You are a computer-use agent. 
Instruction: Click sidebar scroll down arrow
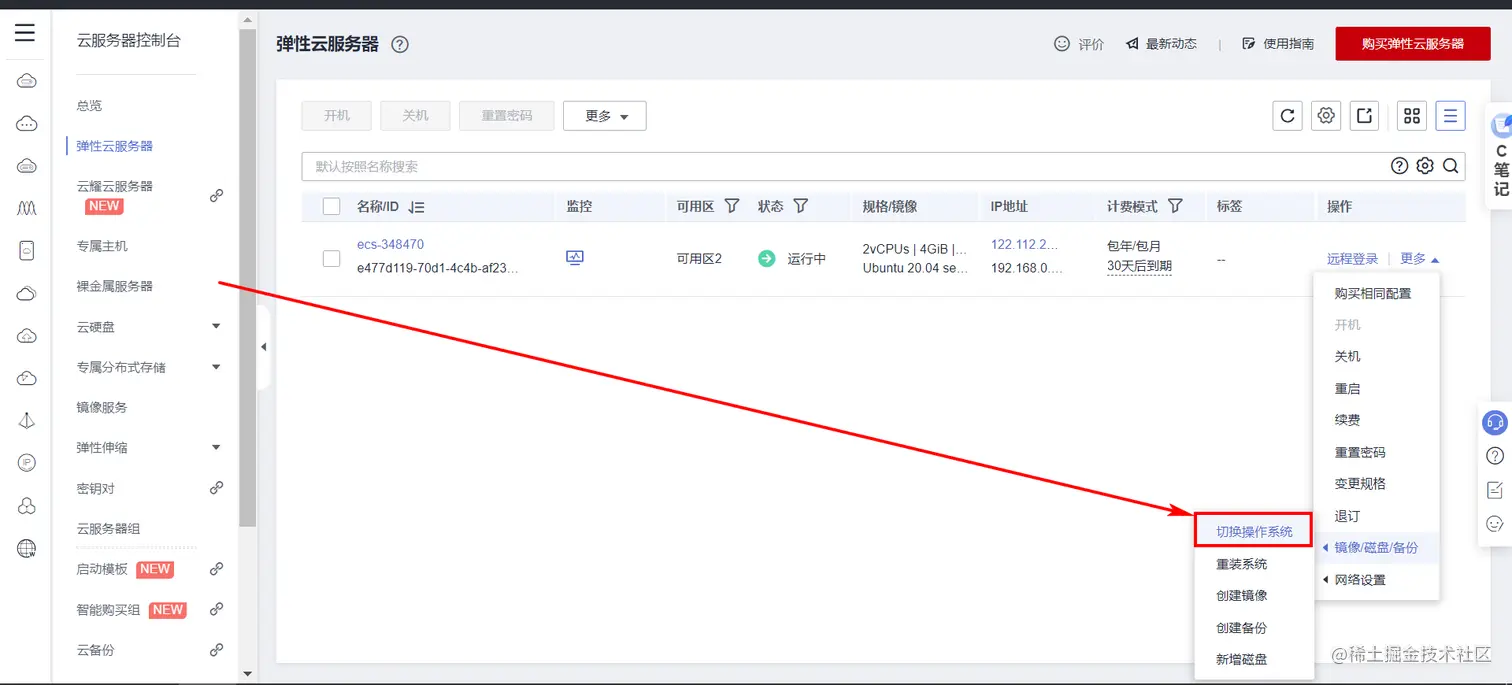[248, 674]
